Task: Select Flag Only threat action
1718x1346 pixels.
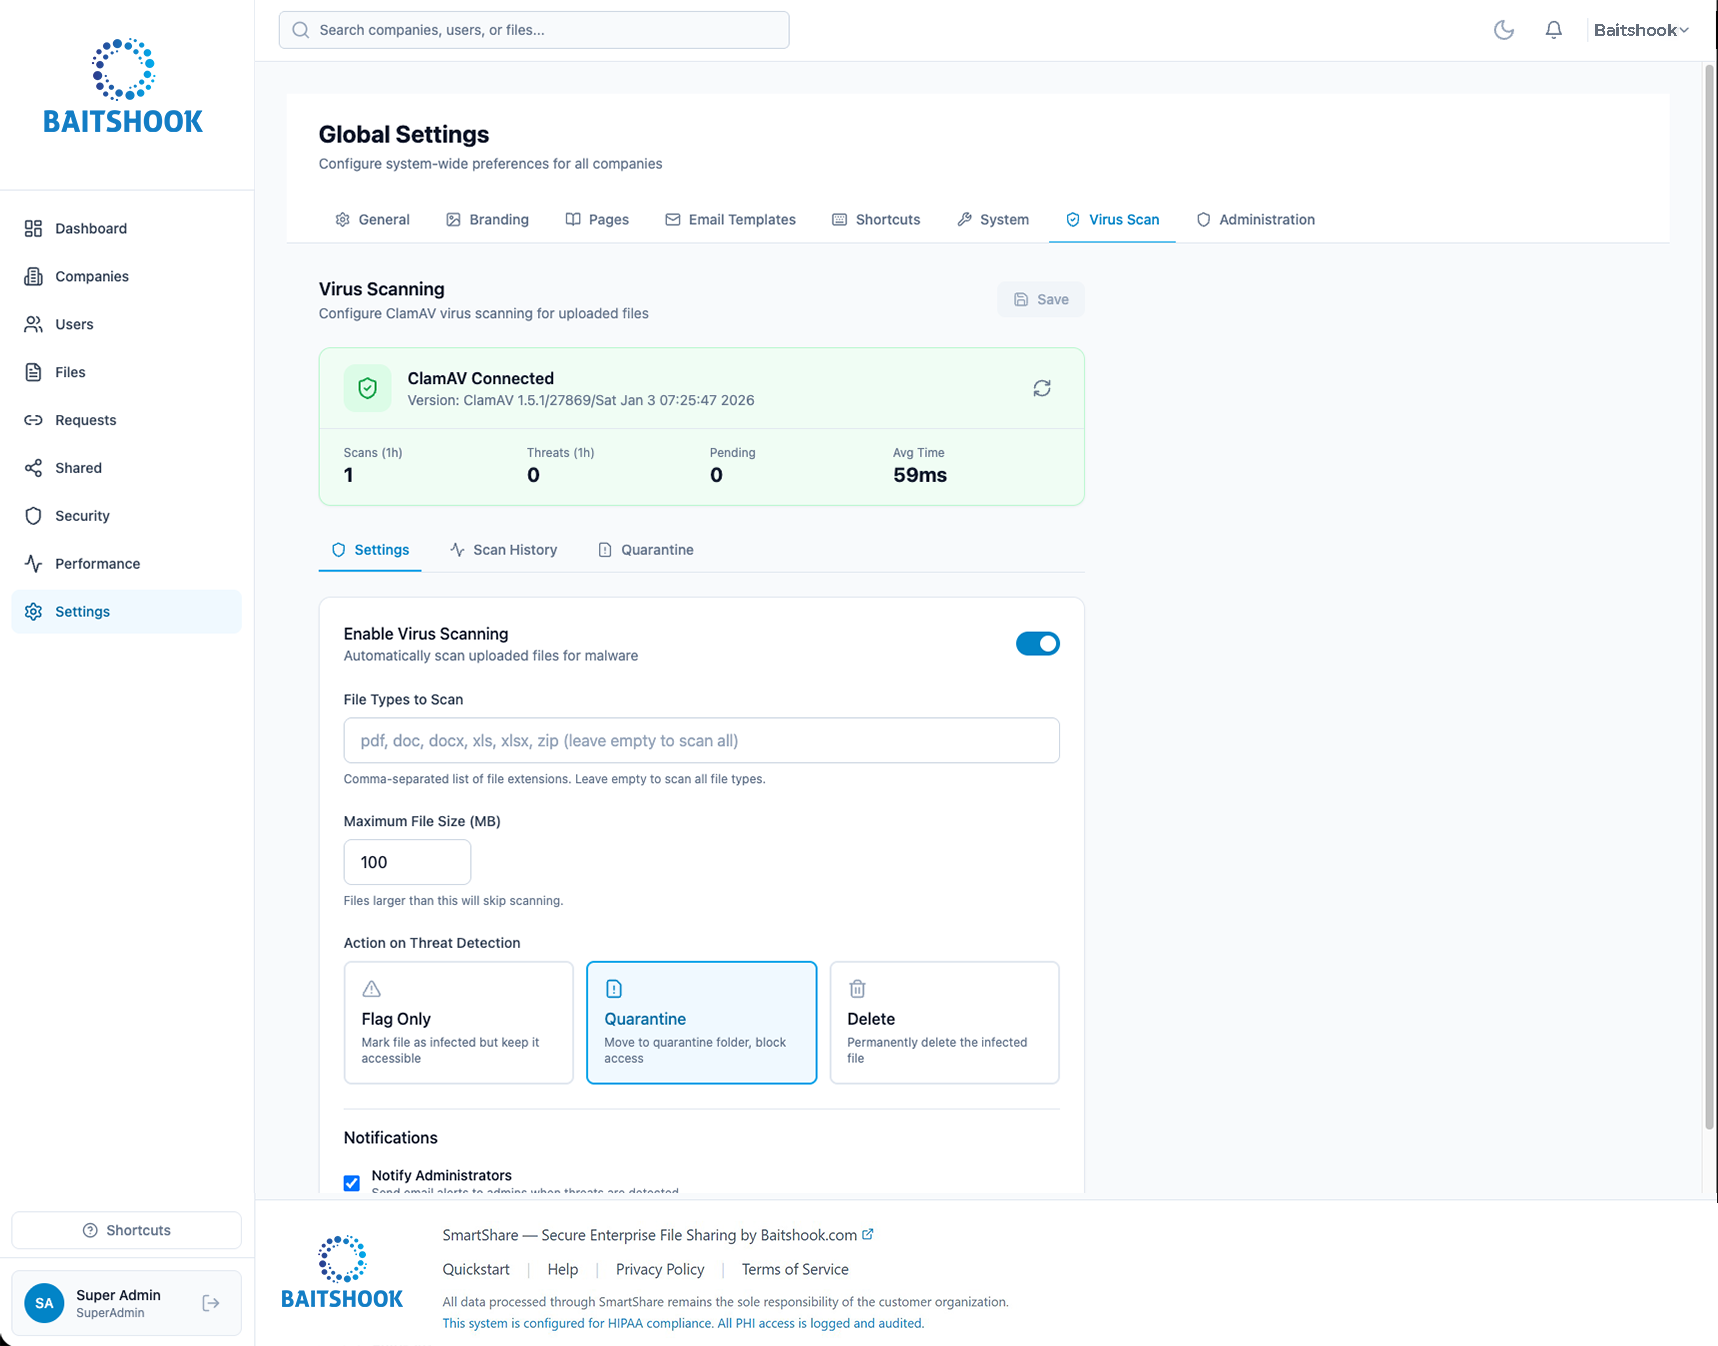Action: click(x=458, y=1022)
